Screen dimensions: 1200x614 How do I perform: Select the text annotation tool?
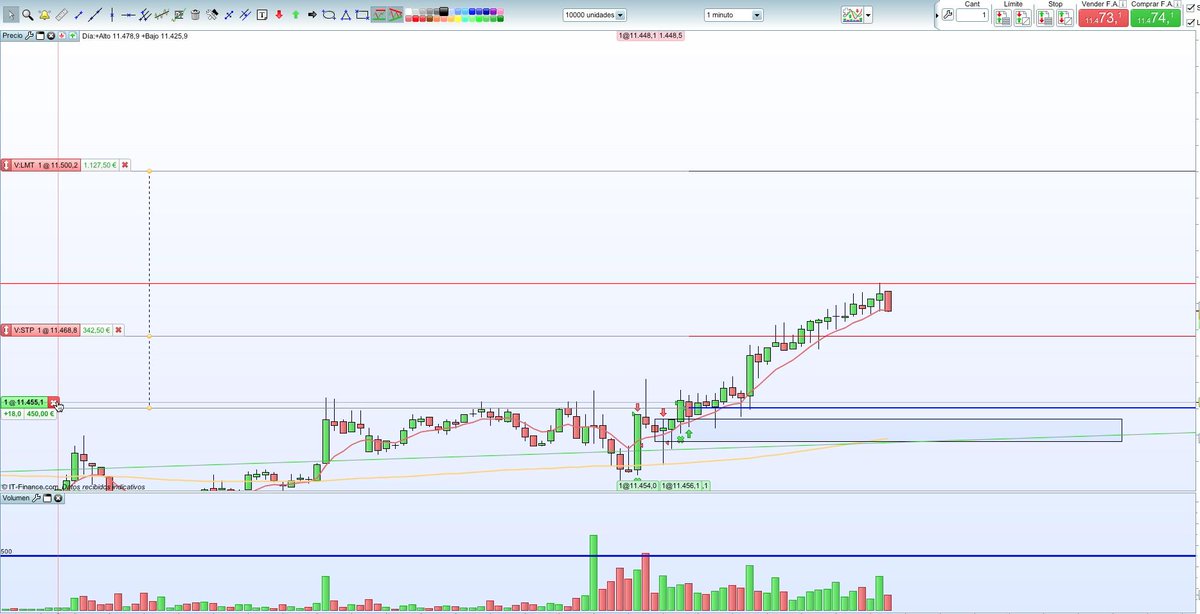(x=262, y=15)
